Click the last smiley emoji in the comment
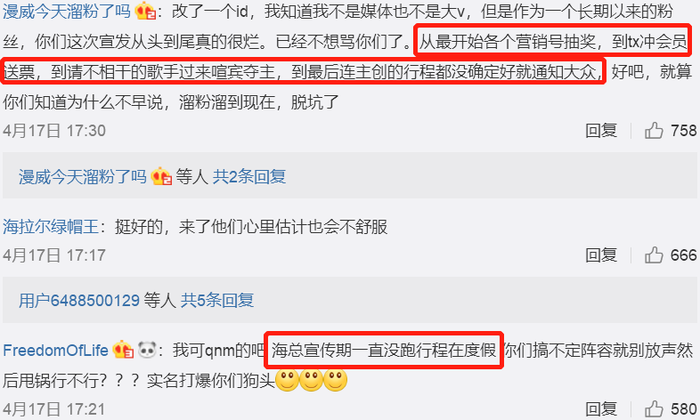 [335, 380]
